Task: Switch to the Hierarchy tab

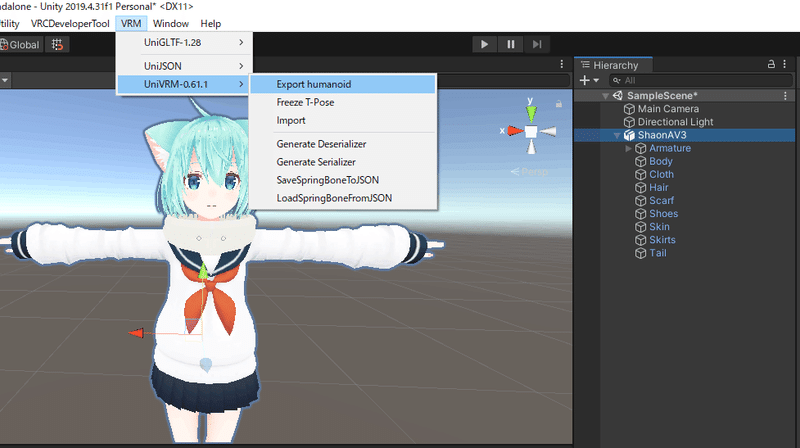Action: [614, 65]
